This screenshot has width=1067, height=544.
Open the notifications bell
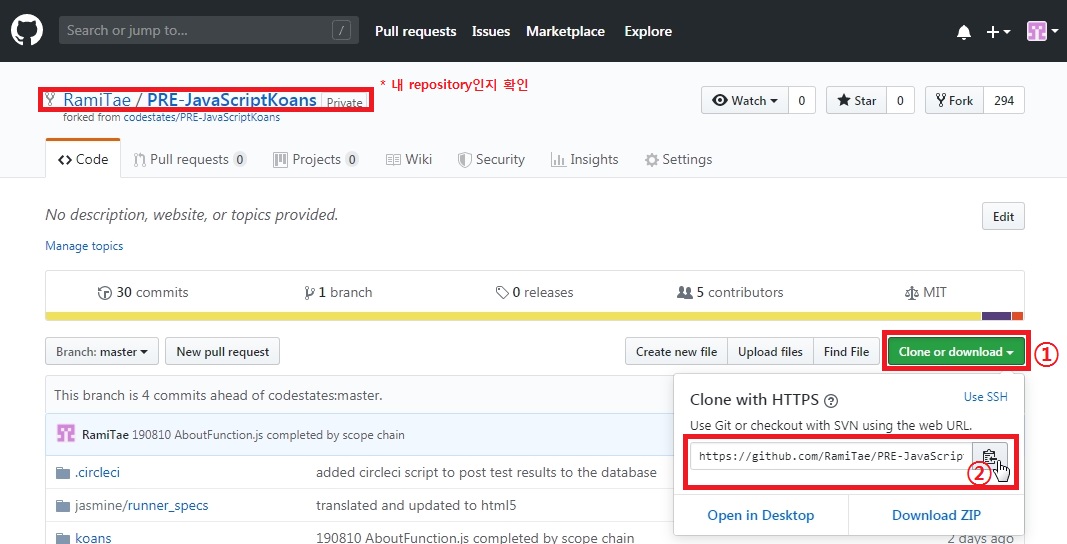click(964, 32)
